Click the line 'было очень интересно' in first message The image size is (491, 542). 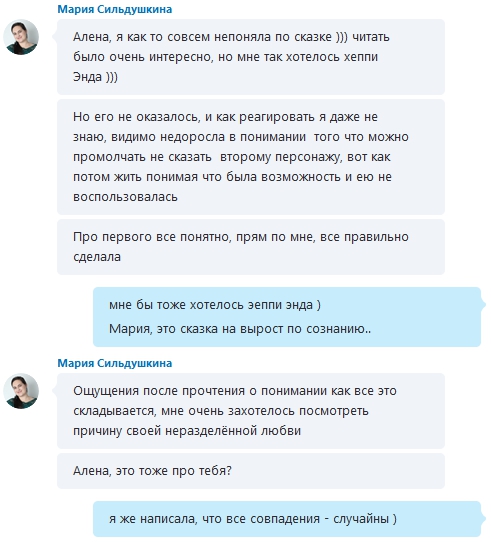[x=225, y=57]
